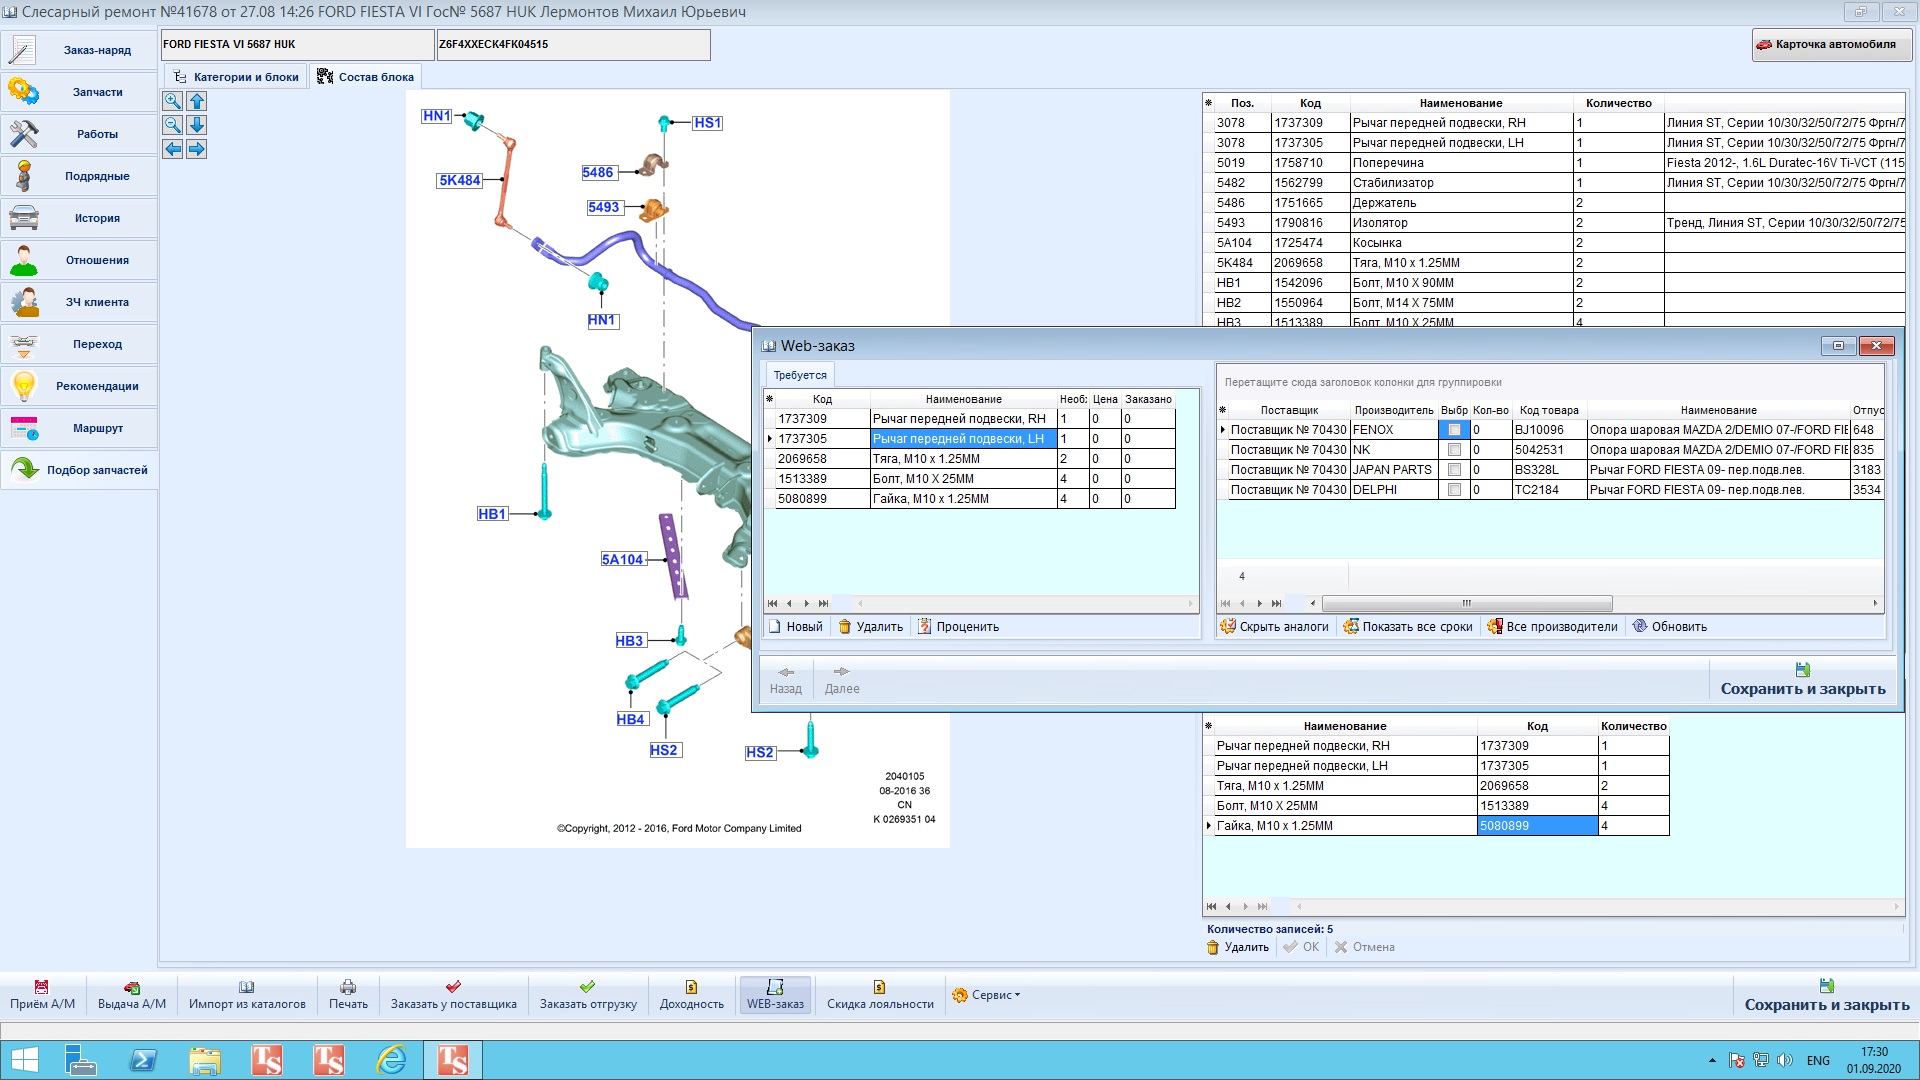Zoom out of the parts diagram
This screenshot has height=1080, width=1920.
[x=173, y=125]
